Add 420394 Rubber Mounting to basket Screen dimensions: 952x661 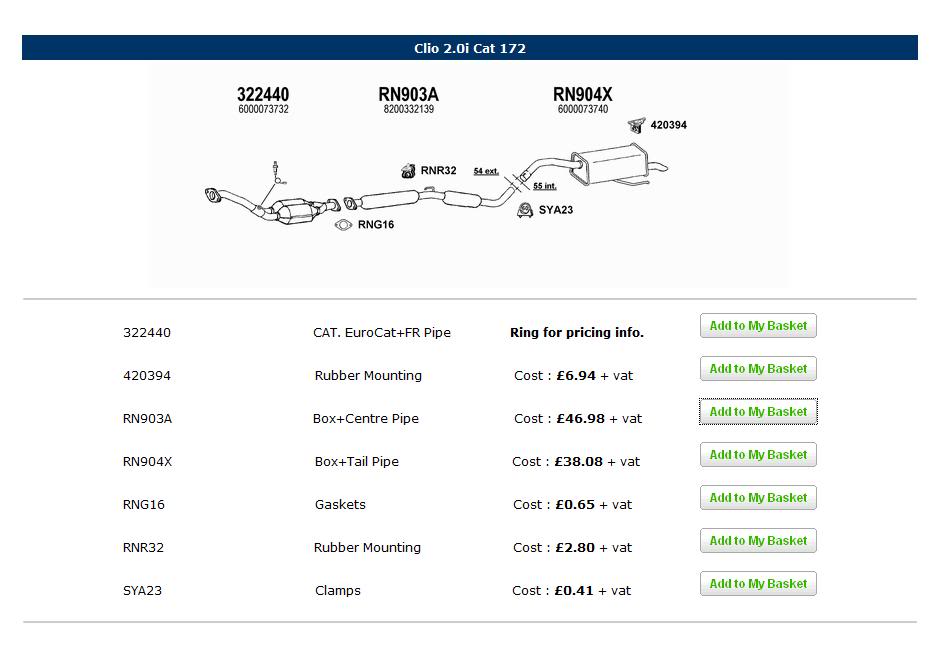pos(758,369)
